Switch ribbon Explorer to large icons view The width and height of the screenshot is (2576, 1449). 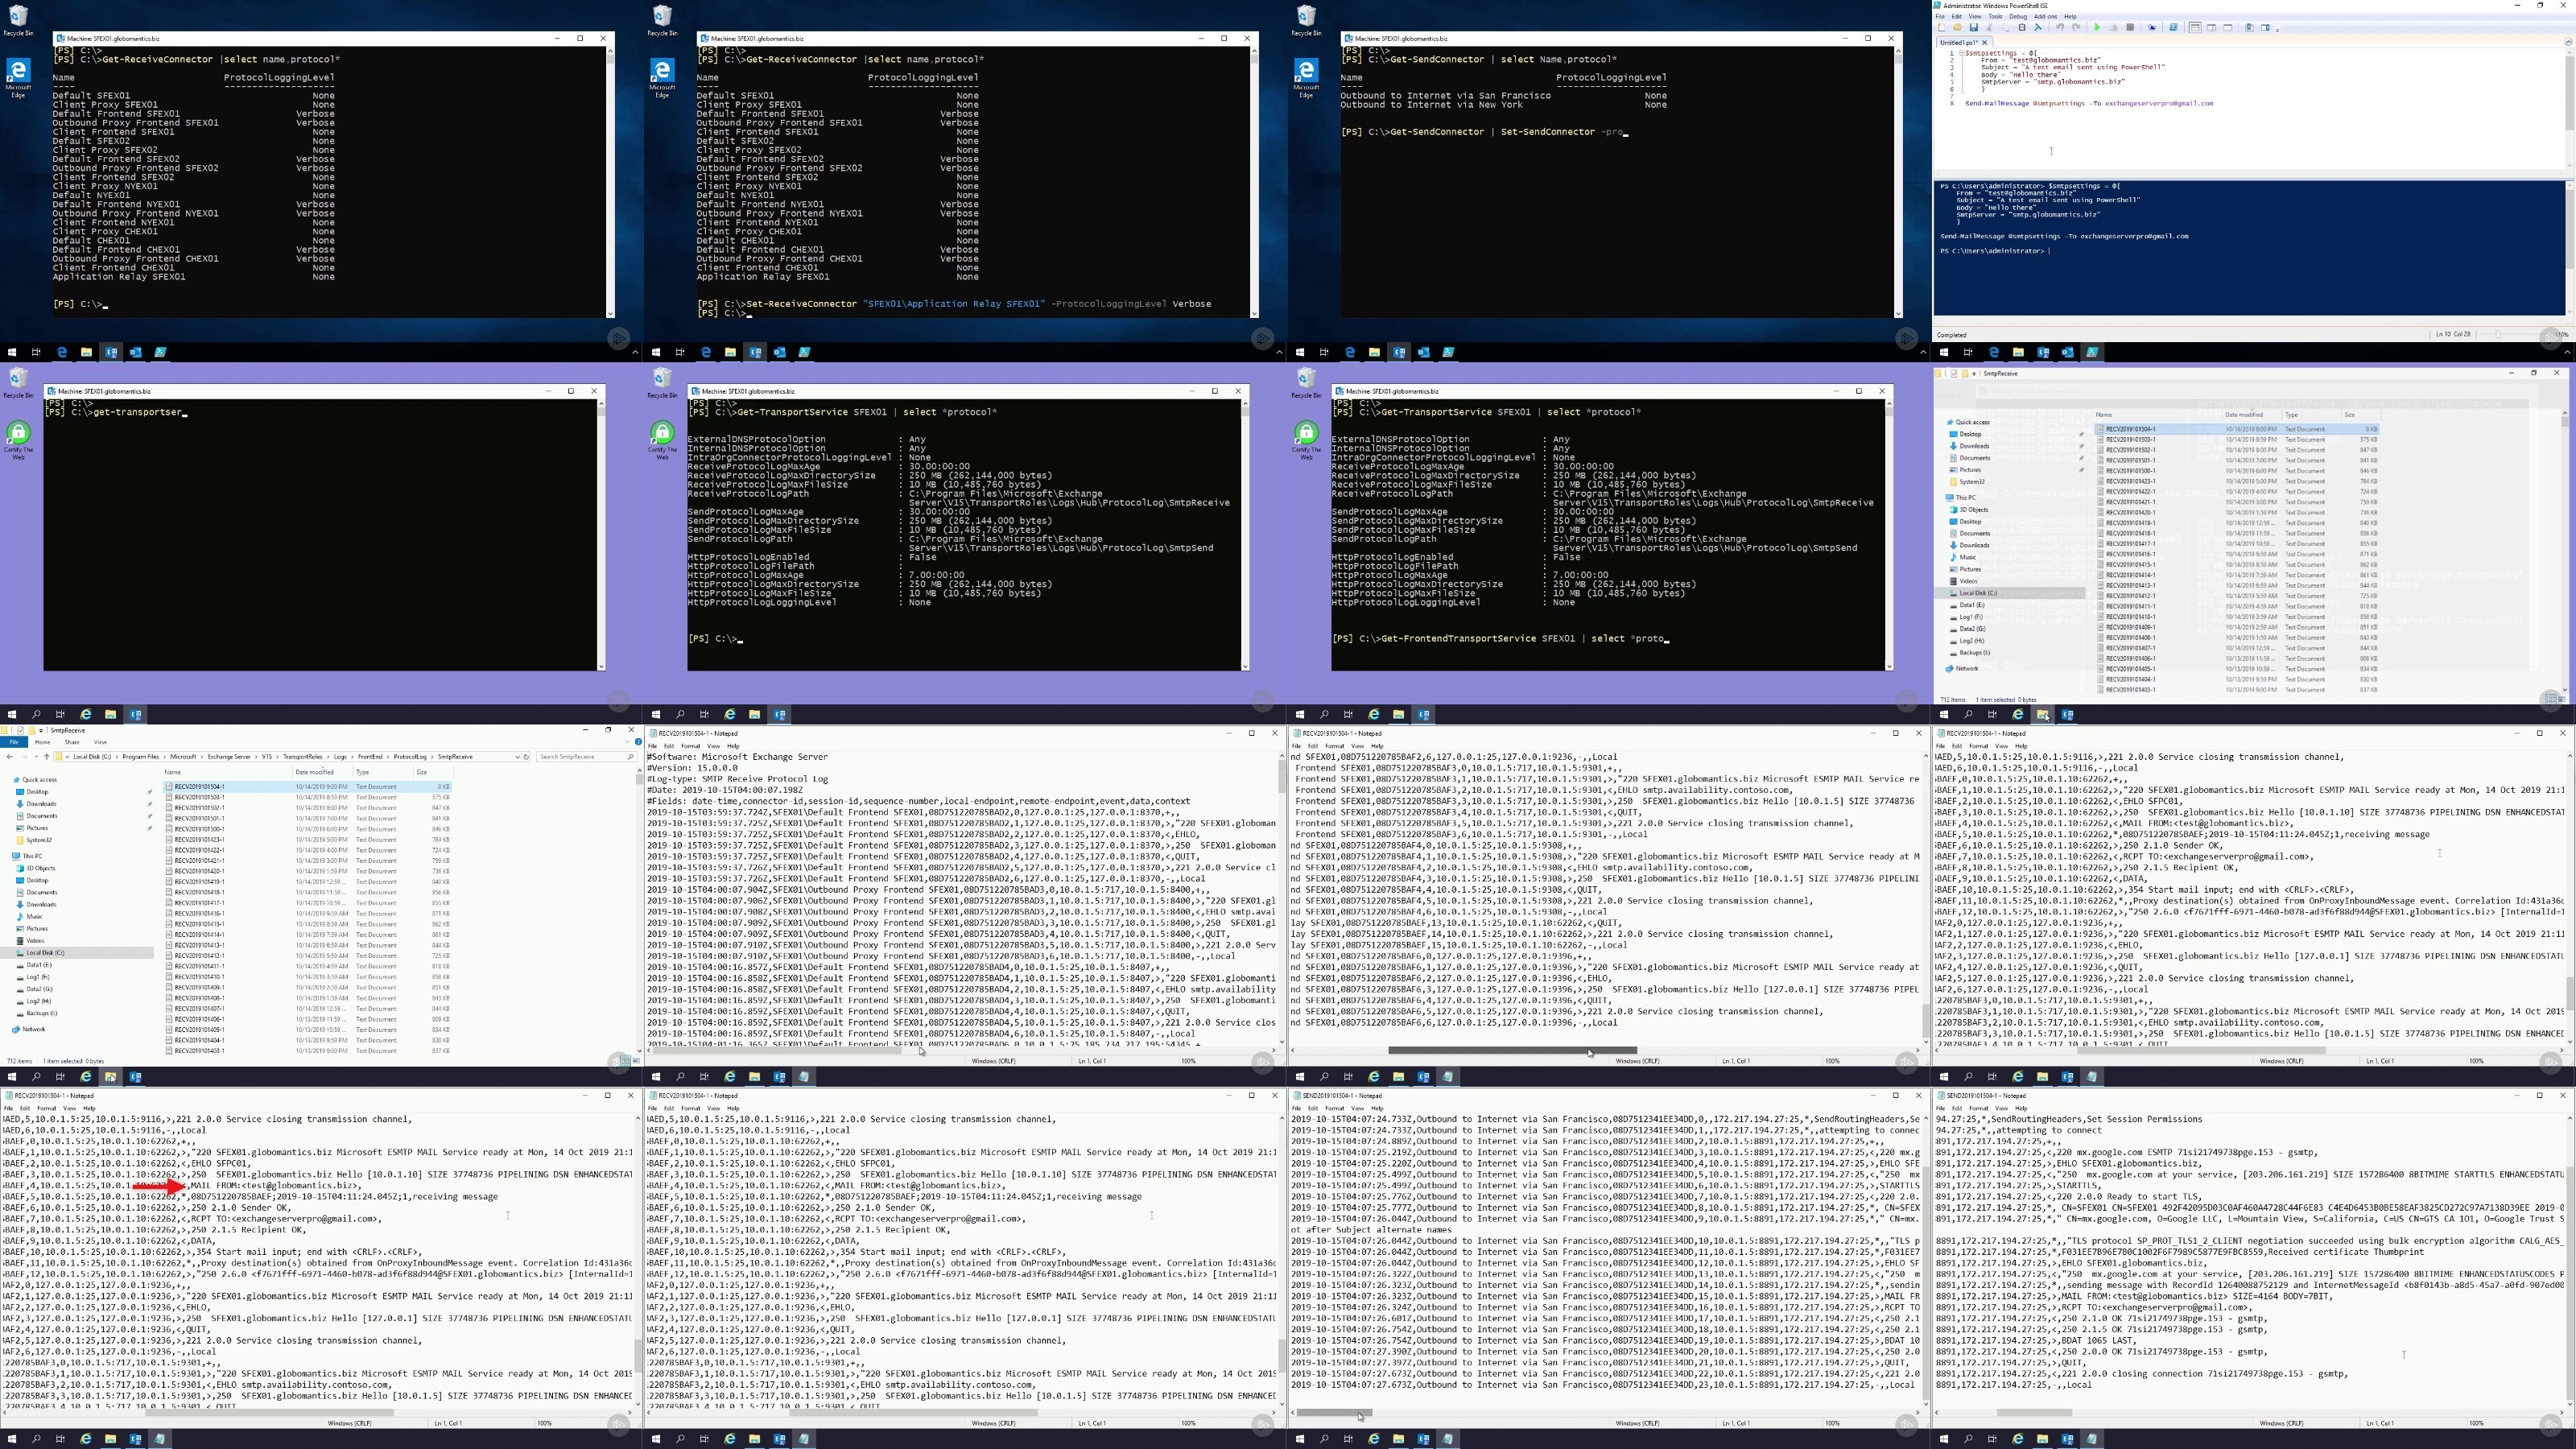click(637, 1061)
